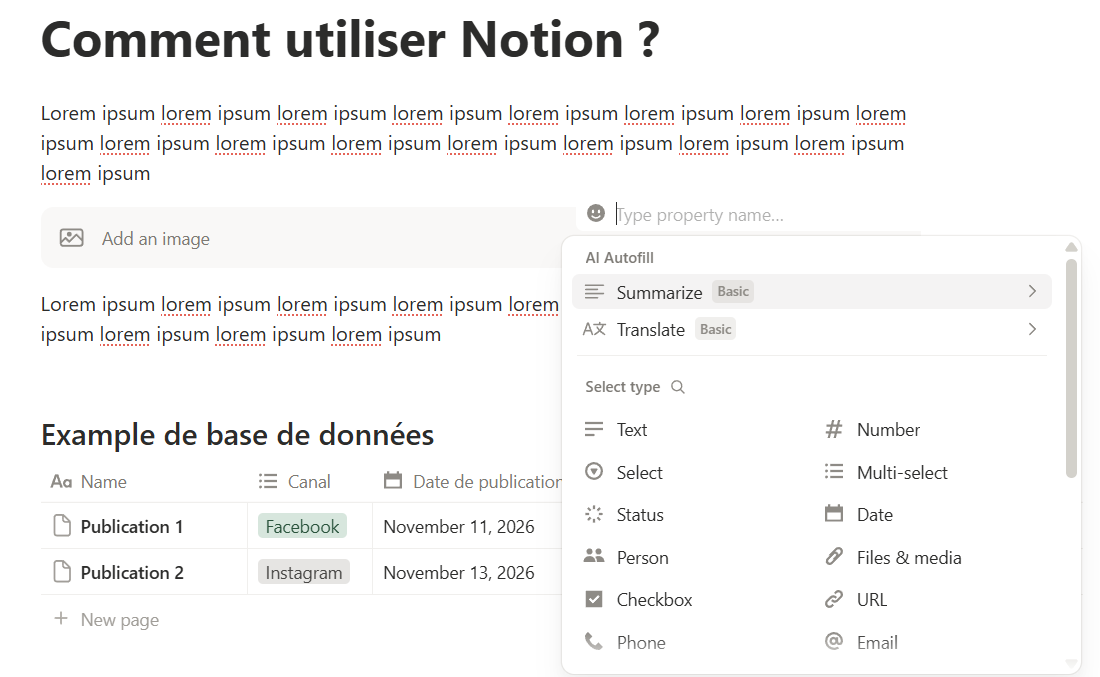
Task: Click the plus icon beside New page
Action: tap(61, 618)
